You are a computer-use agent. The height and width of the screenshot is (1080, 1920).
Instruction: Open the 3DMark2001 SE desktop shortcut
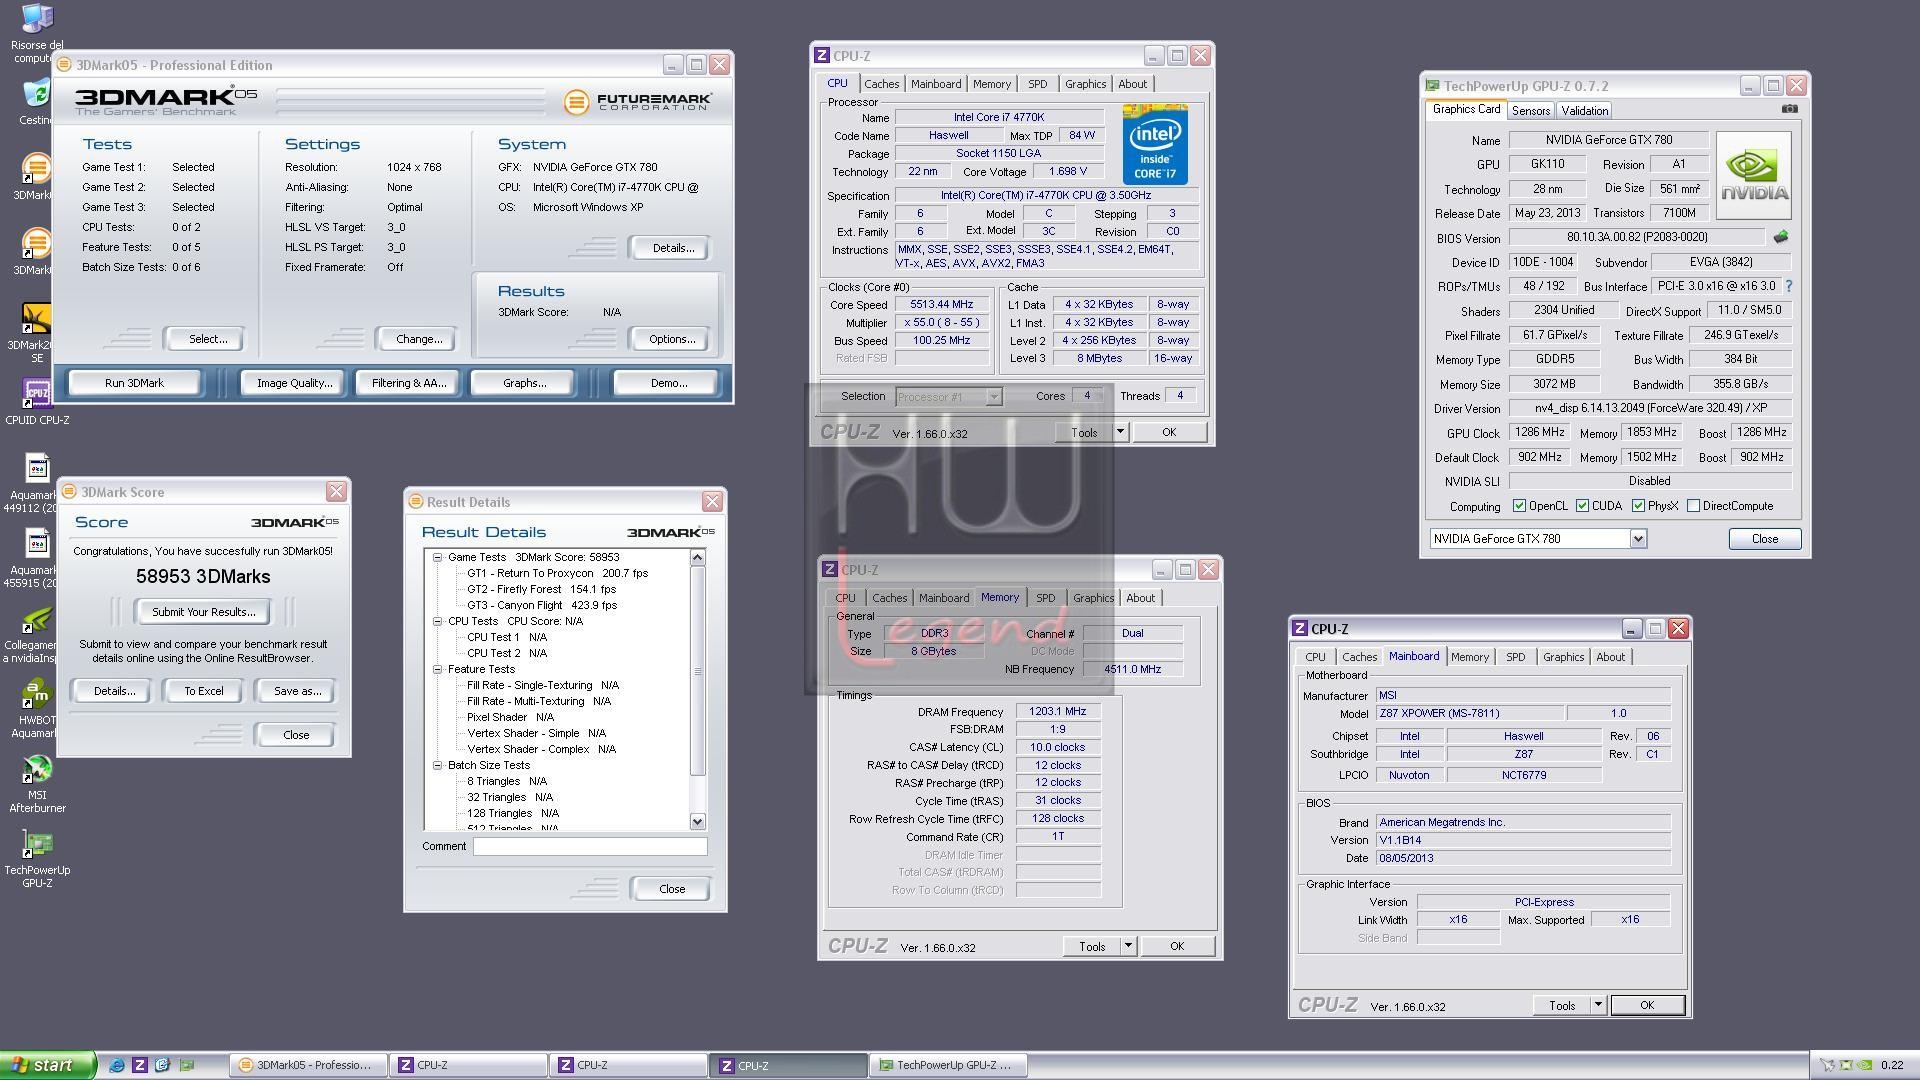pos(37,319)
